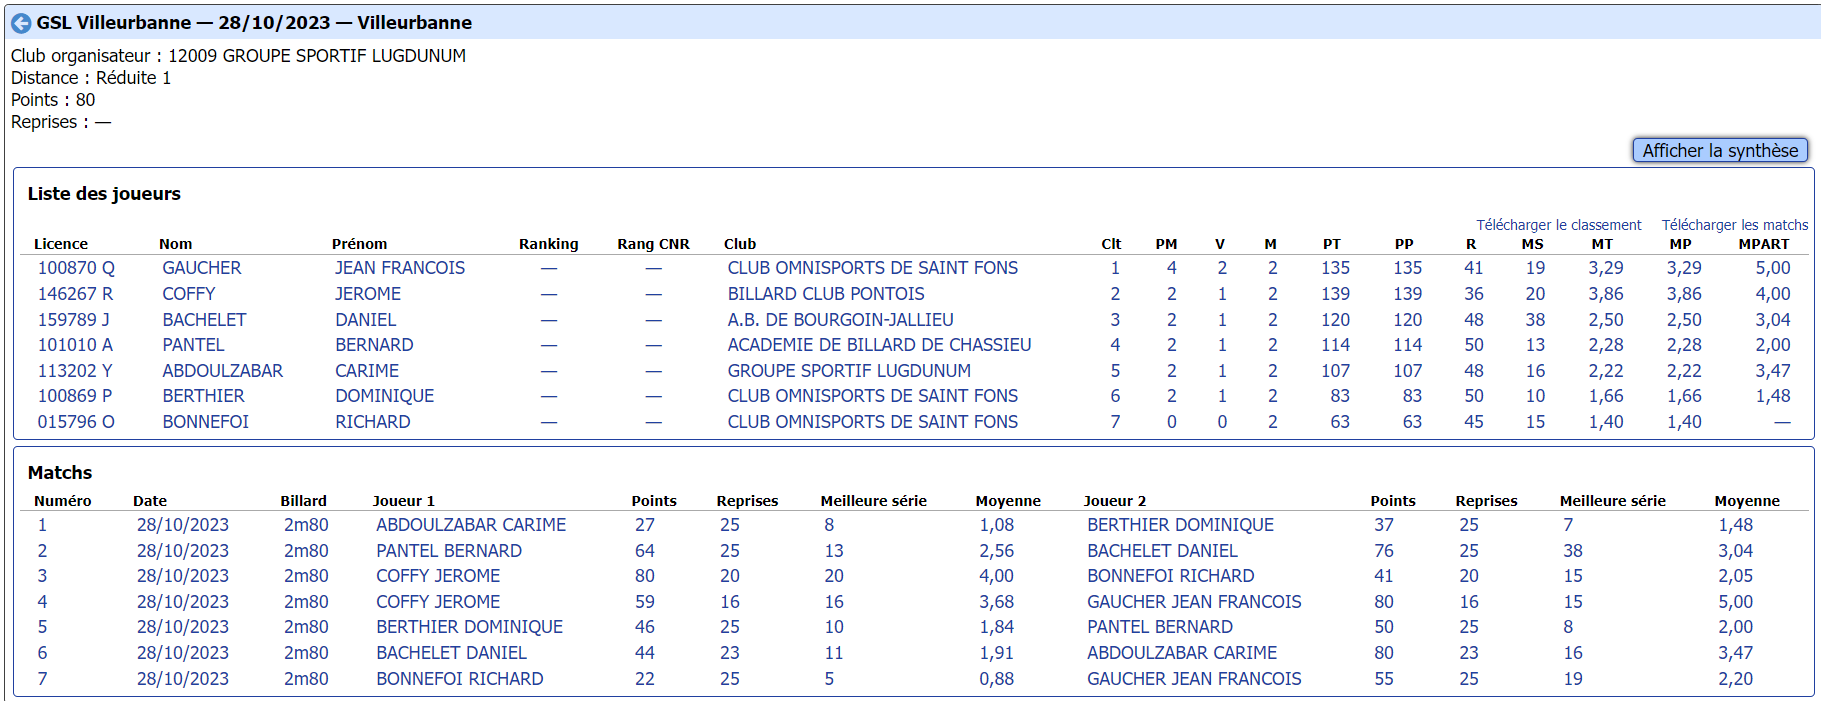The width and height of the screenshot is (1821, 701).
Task: Click the Clt column header
Action: tap(1111, 244)
